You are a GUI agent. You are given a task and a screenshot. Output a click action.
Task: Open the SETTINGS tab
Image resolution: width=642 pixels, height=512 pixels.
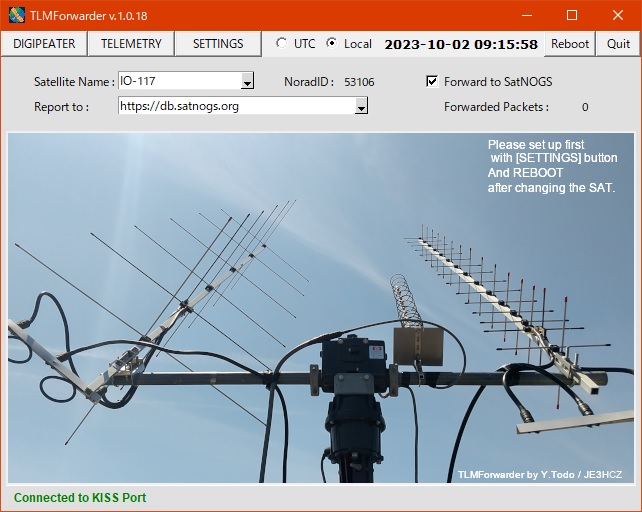218,44
